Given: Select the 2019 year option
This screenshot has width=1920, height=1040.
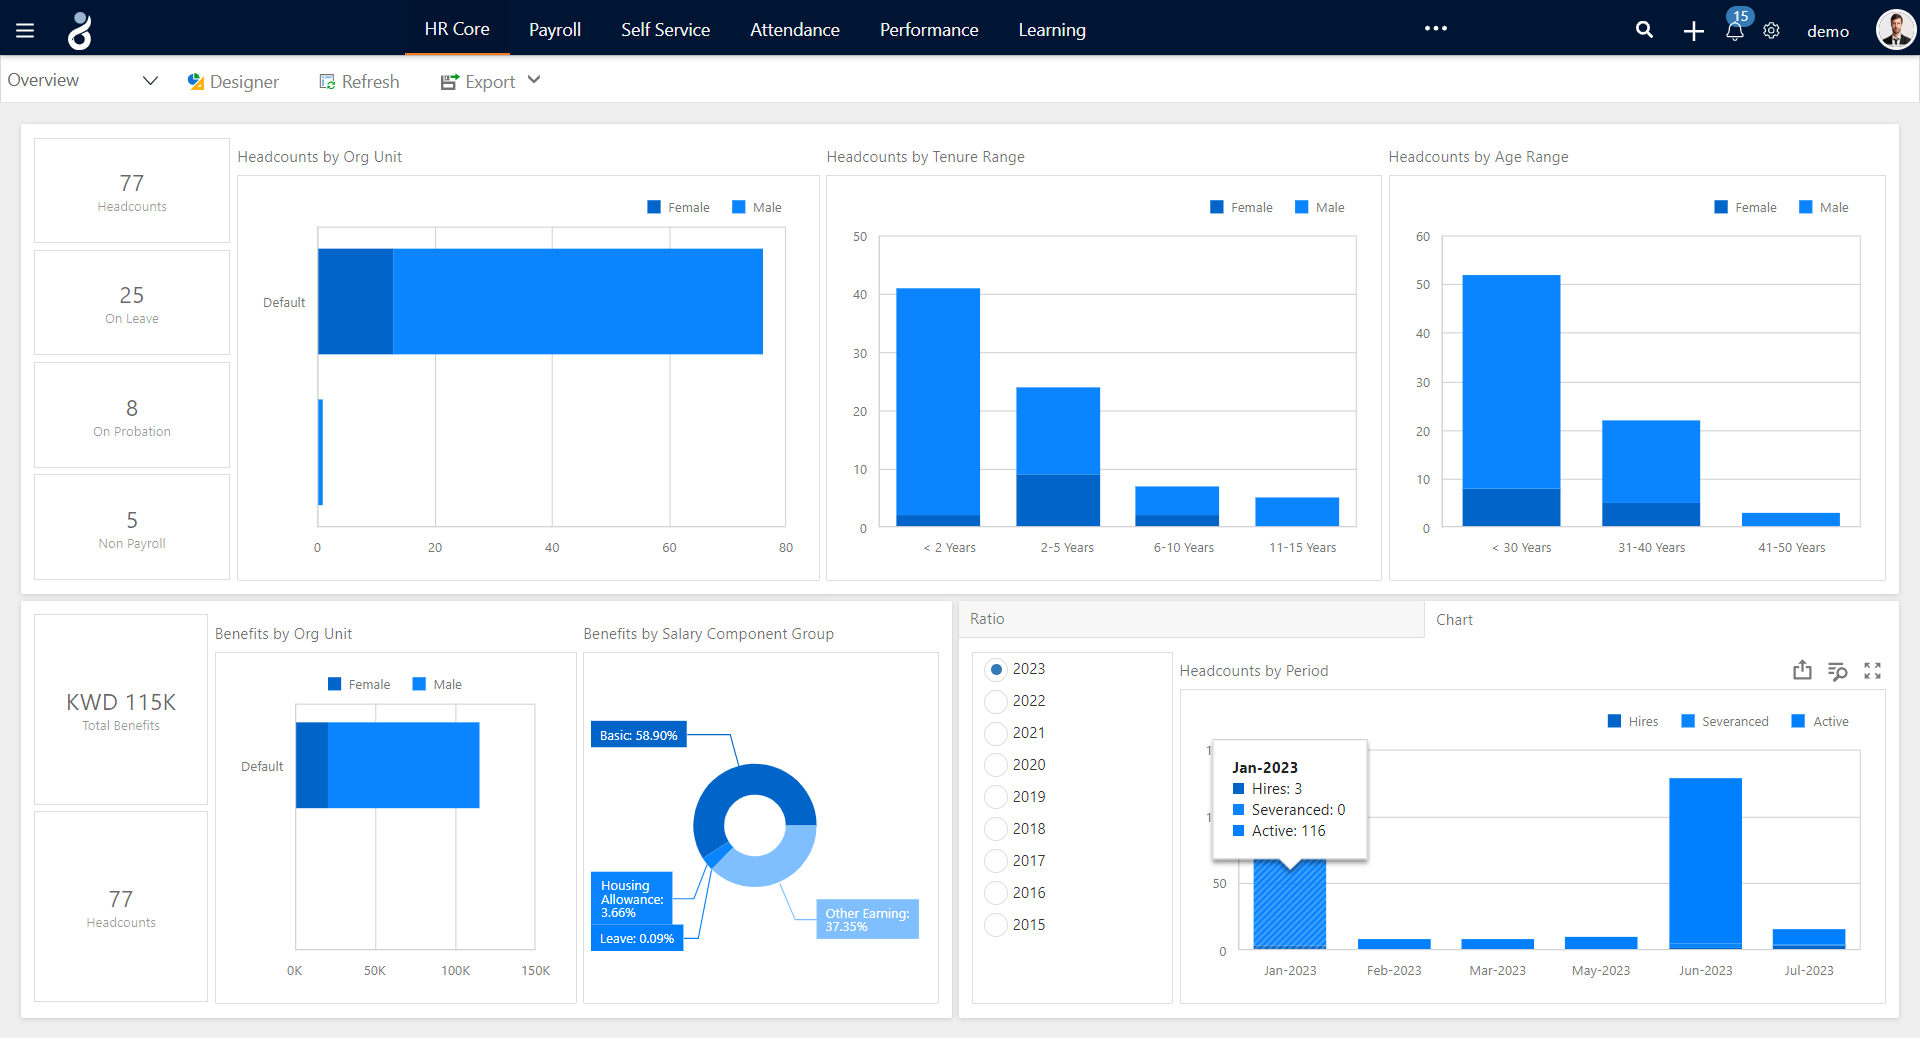Looking at the screenshot, I should [996, 797].
